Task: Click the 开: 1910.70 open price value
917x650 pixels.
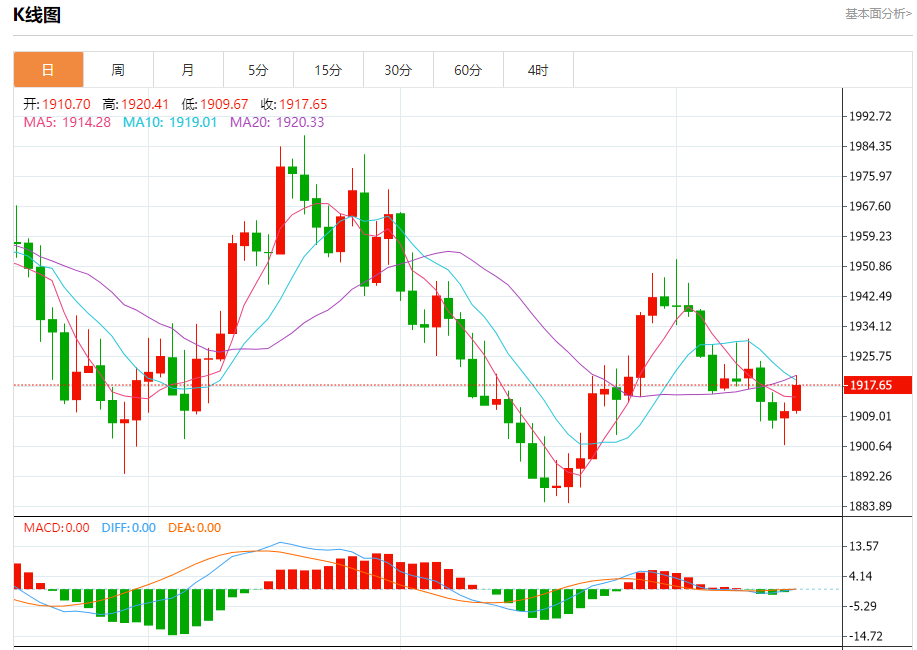Action: [57, 105]
